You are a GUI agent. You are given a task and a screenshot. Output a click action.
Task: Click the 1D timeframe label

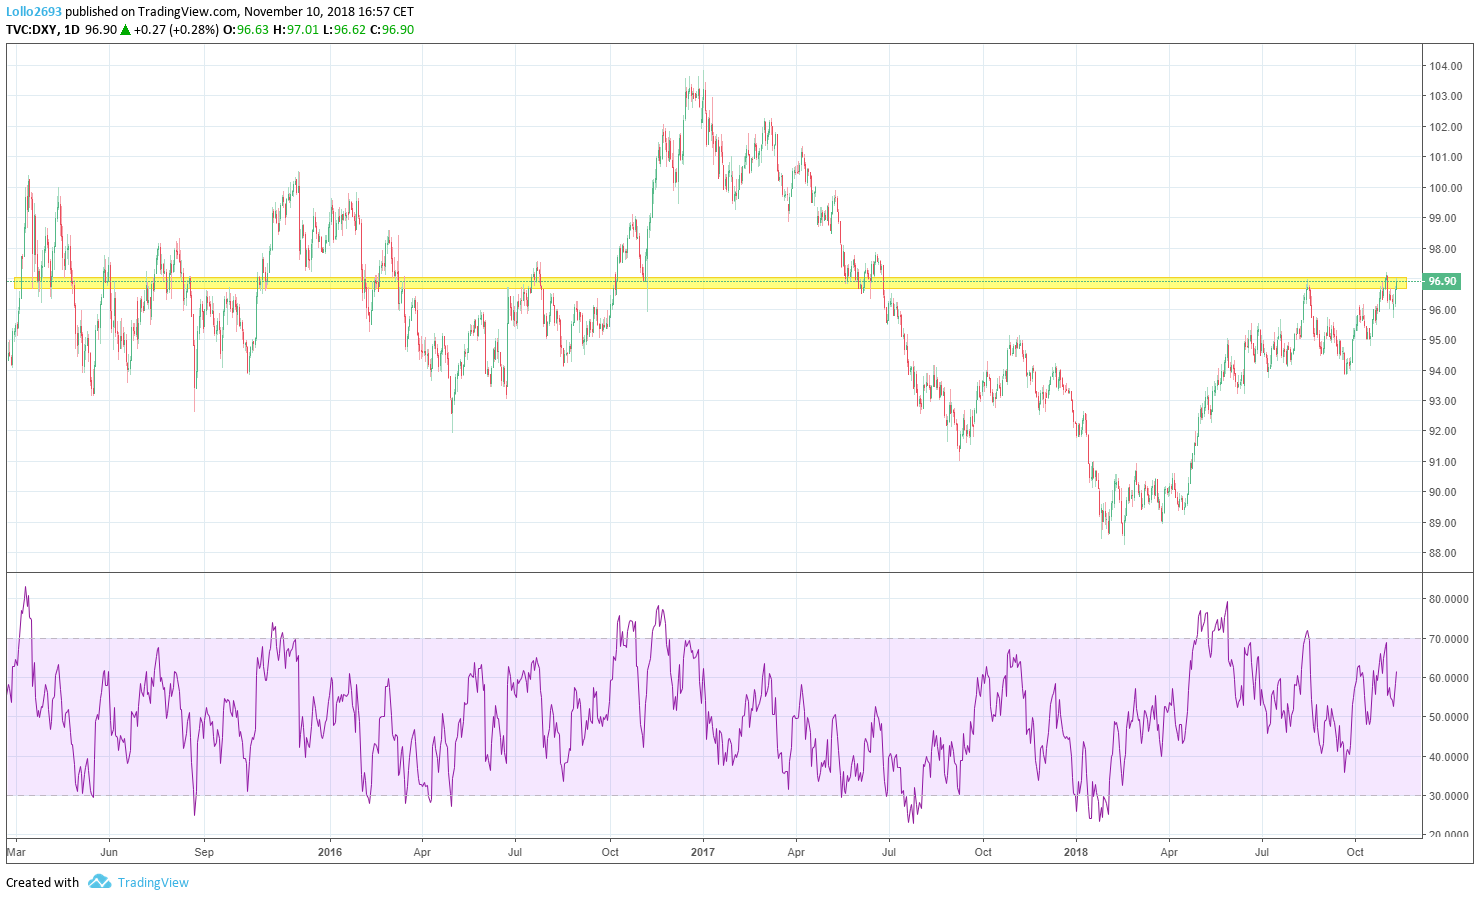[x=71, y=30]
